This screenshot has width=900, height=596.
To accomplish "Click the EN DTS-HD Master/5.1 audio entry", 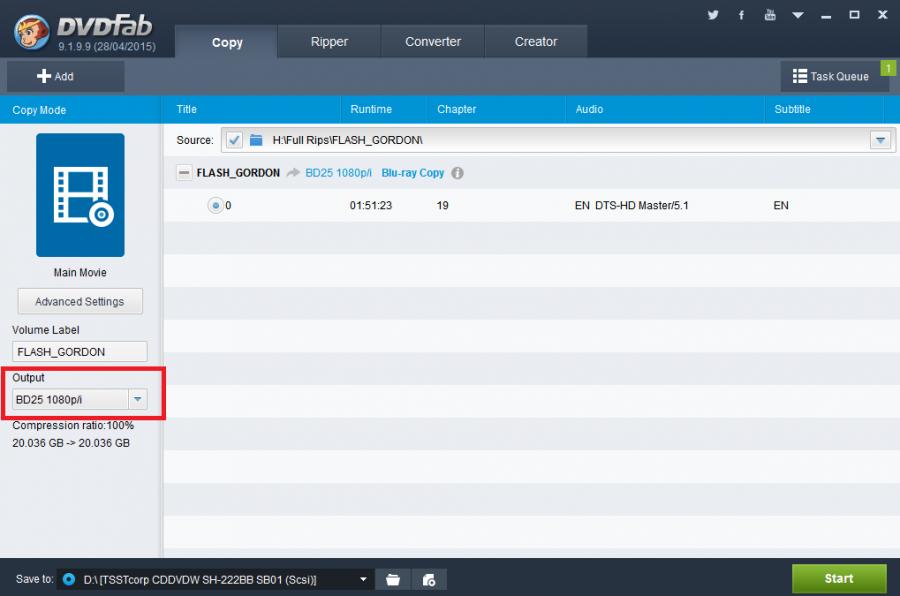I will 631,206.
